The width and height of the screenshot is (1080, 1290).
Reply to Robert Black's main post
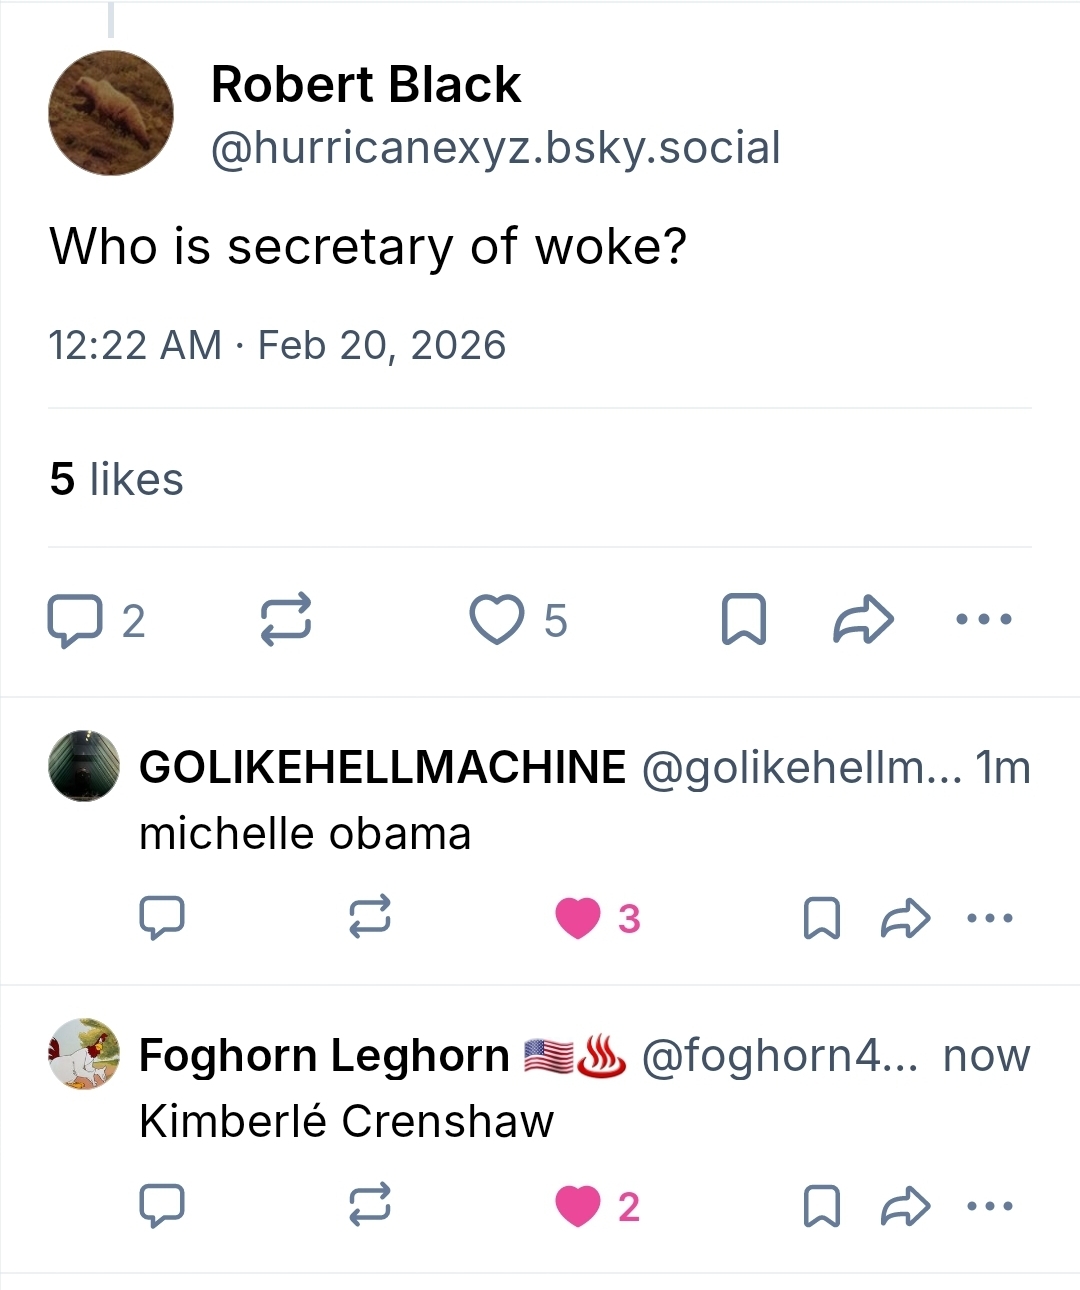pos(75,620)
